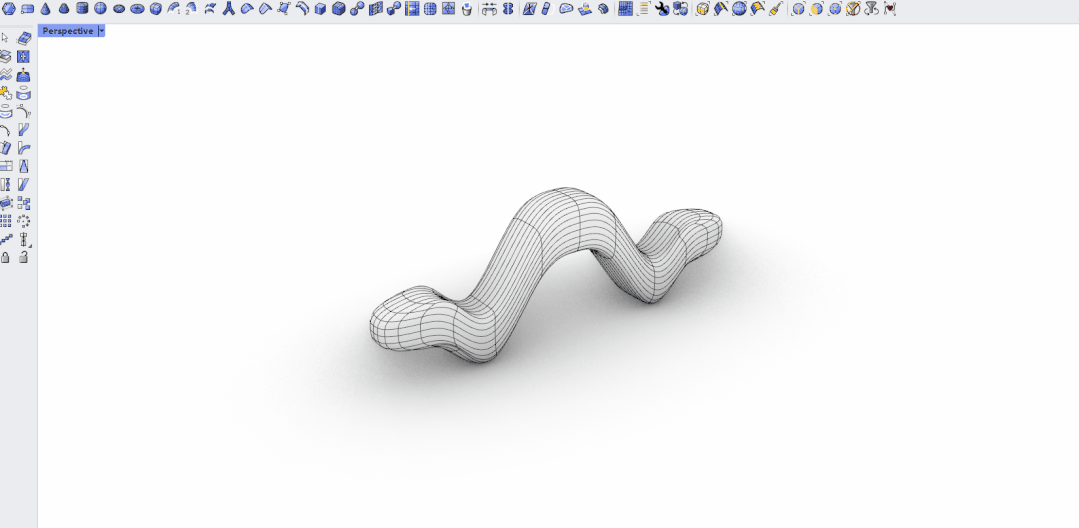Click the rounded box primitive icon

(156, 9)
